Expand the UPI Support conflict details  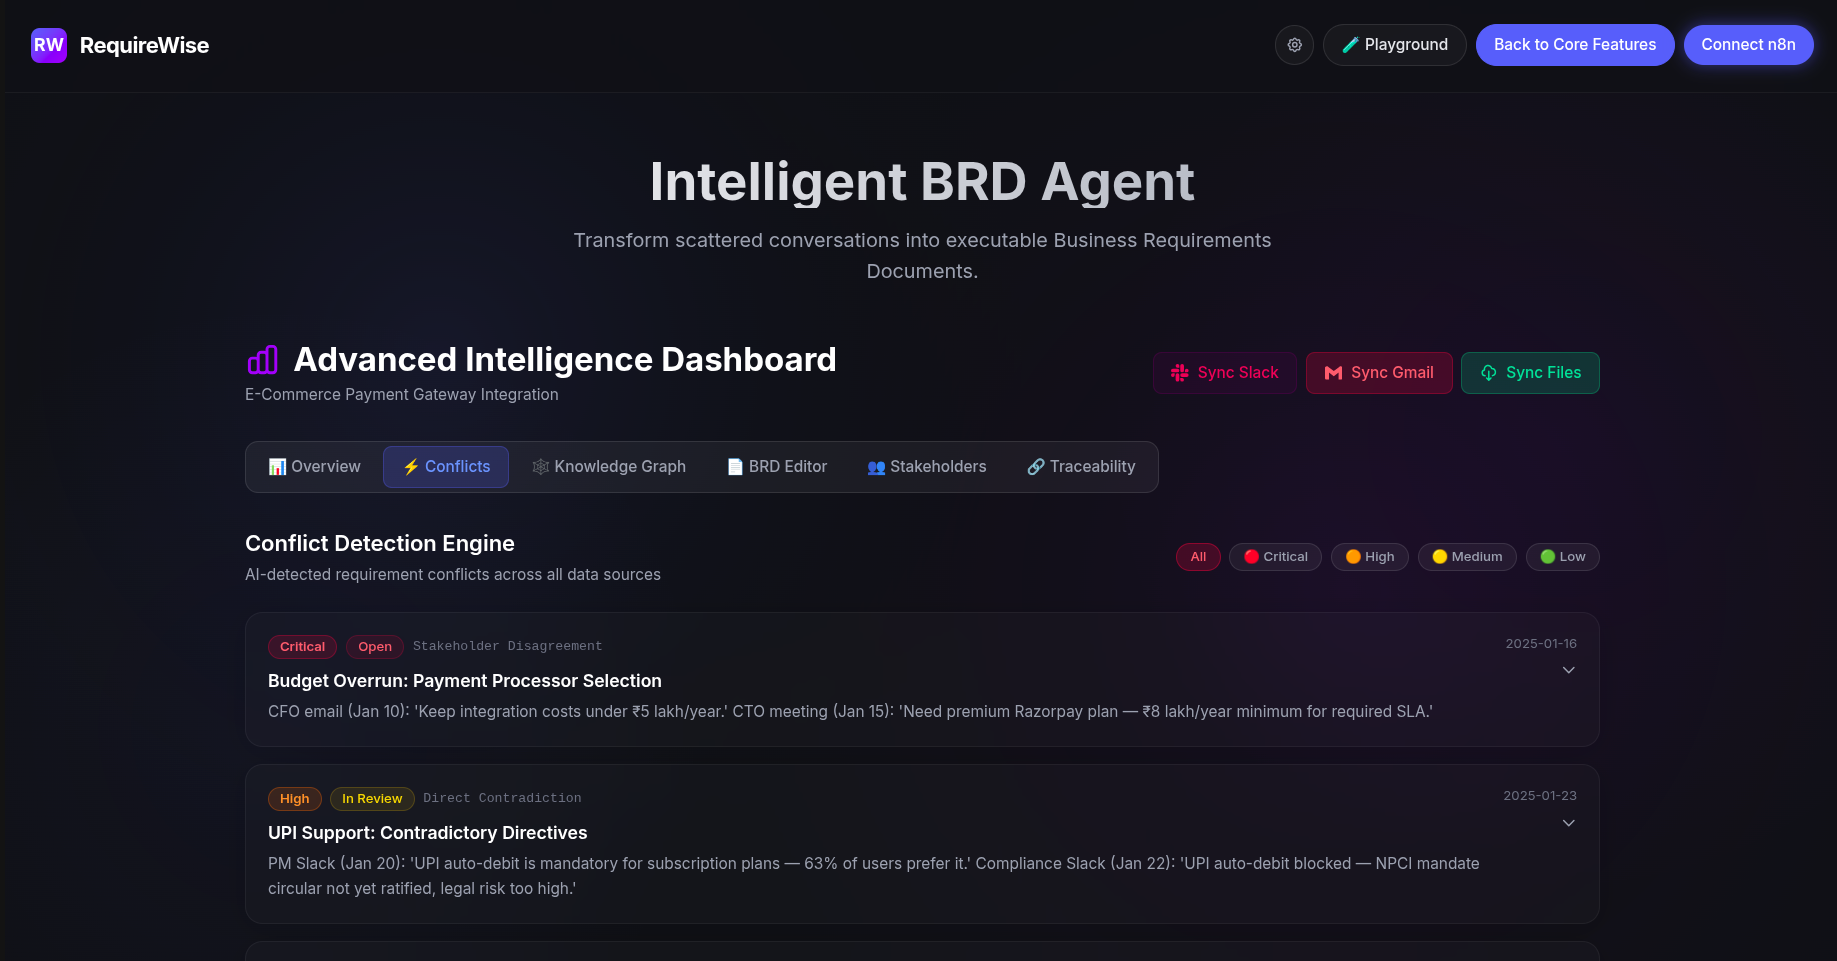pos(1567,823)
